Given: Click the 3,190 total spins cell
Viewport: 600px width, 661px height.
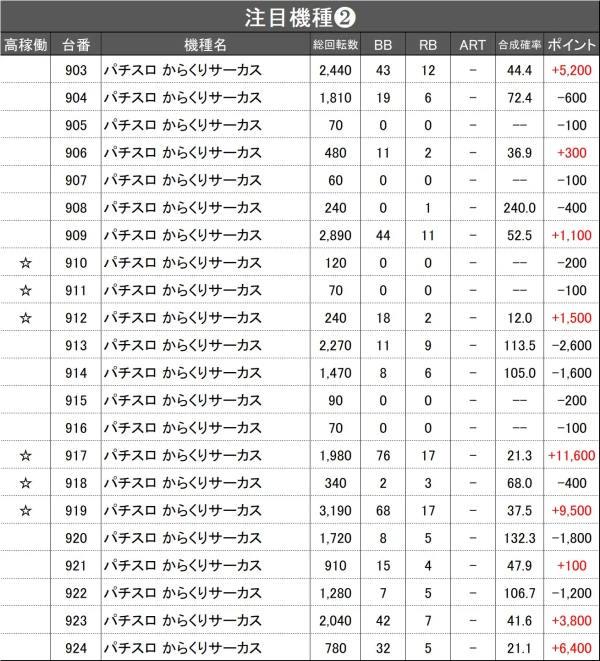Looking at the screenshot, I should [x=336, y=511].
